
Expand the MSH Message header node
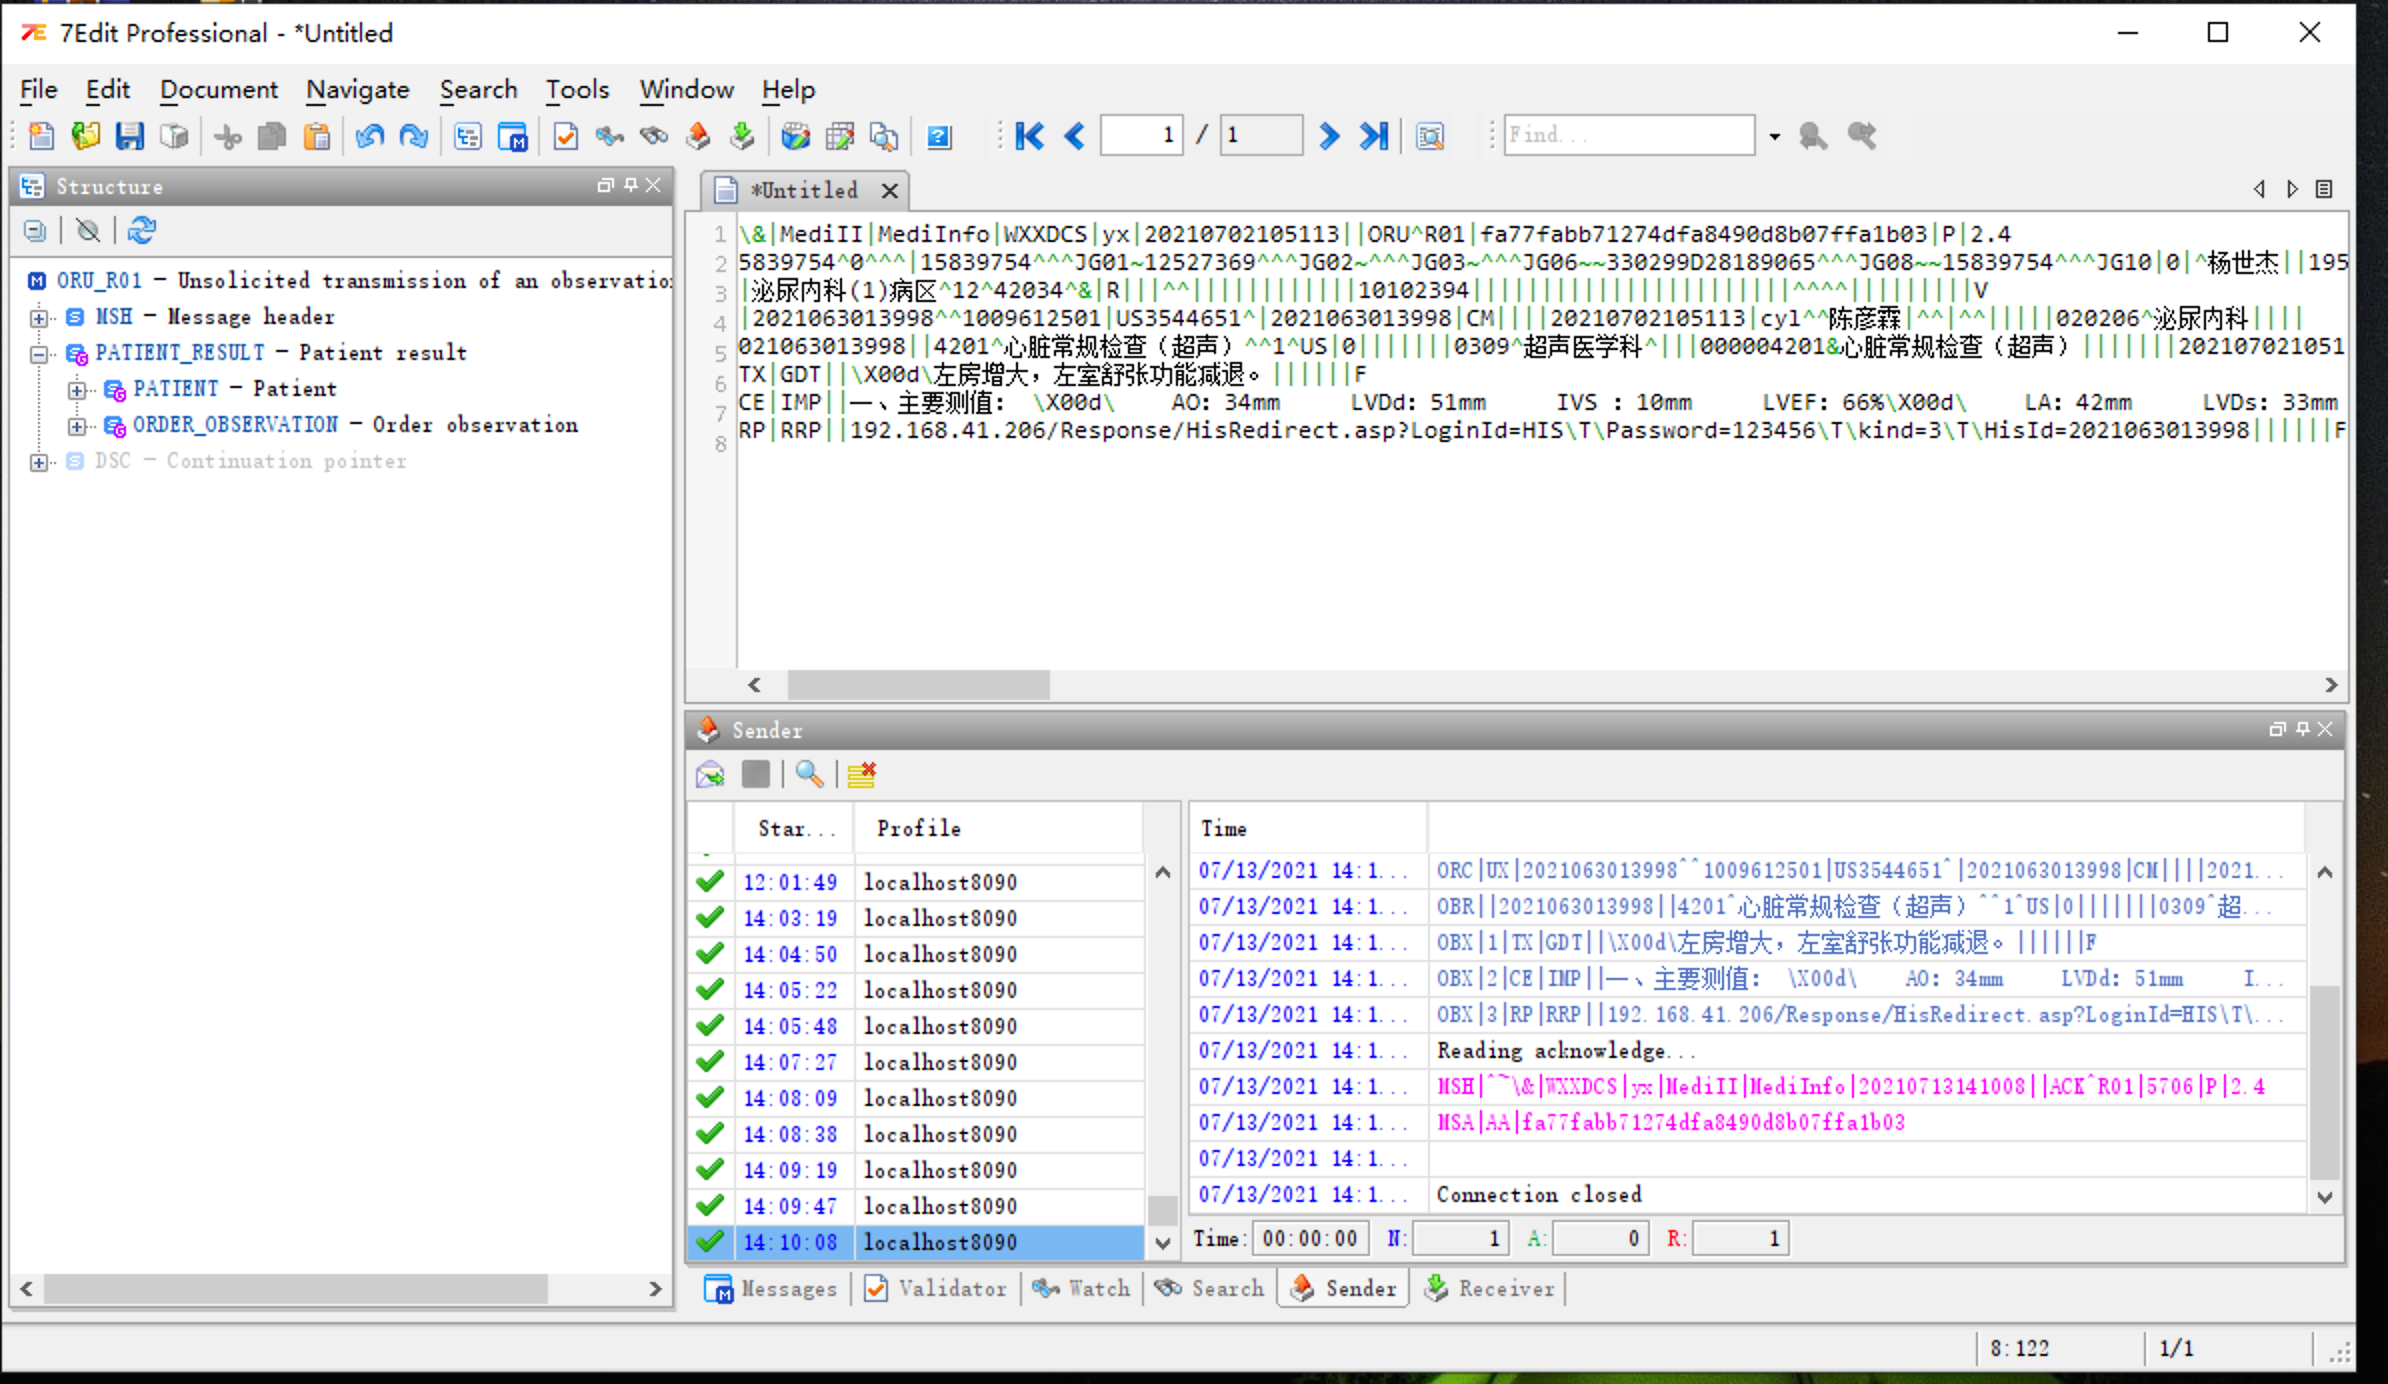tap(39, 318)
